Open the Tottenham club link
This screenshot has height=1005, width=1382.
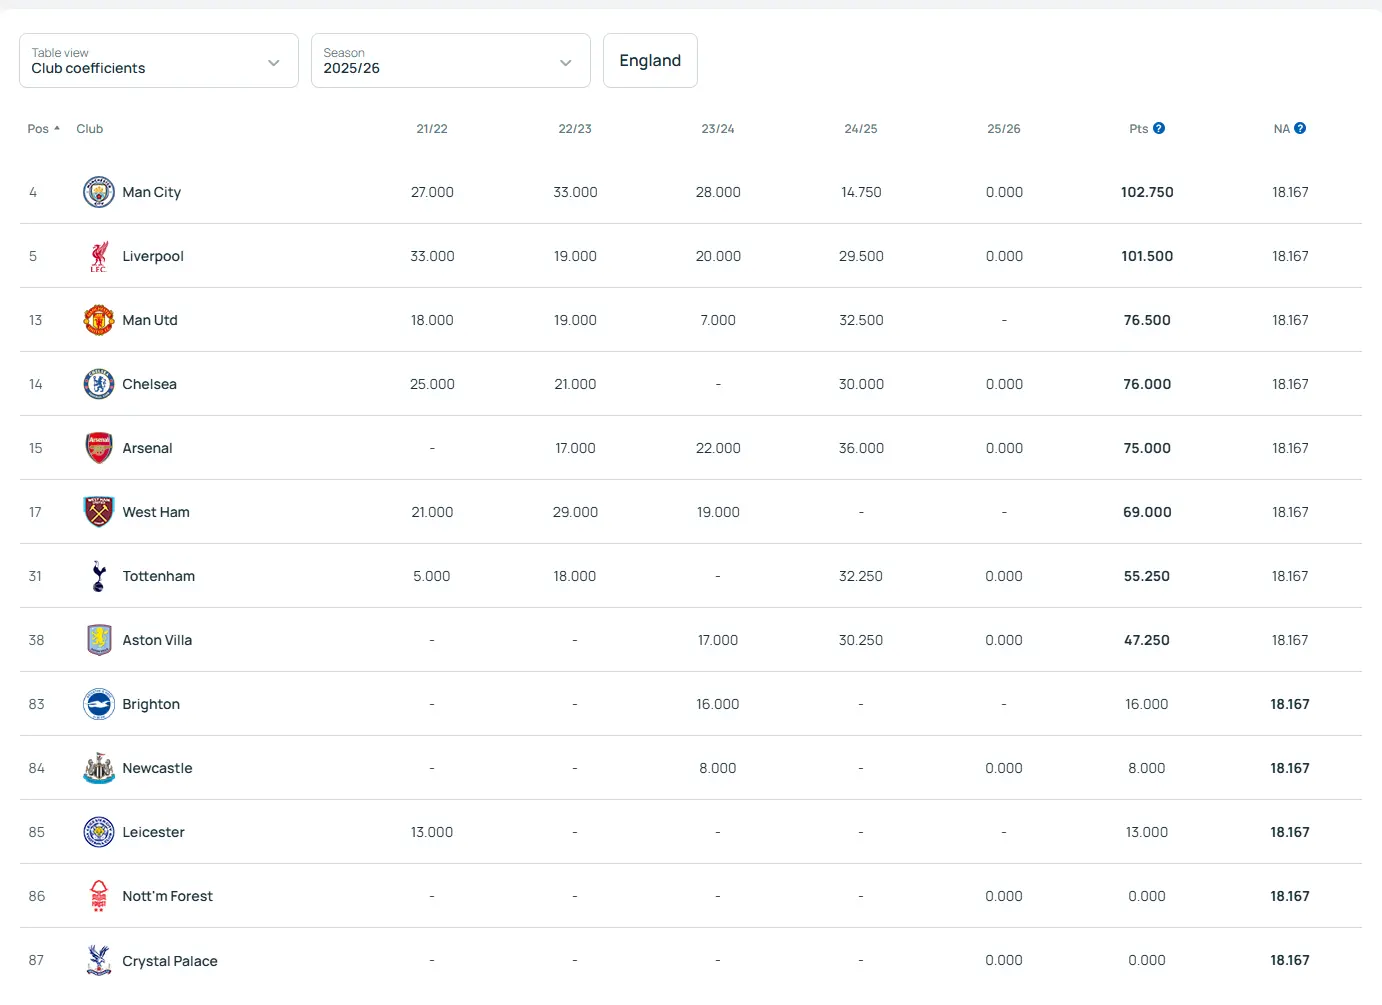pyautogui.click(x=159, y=576)
